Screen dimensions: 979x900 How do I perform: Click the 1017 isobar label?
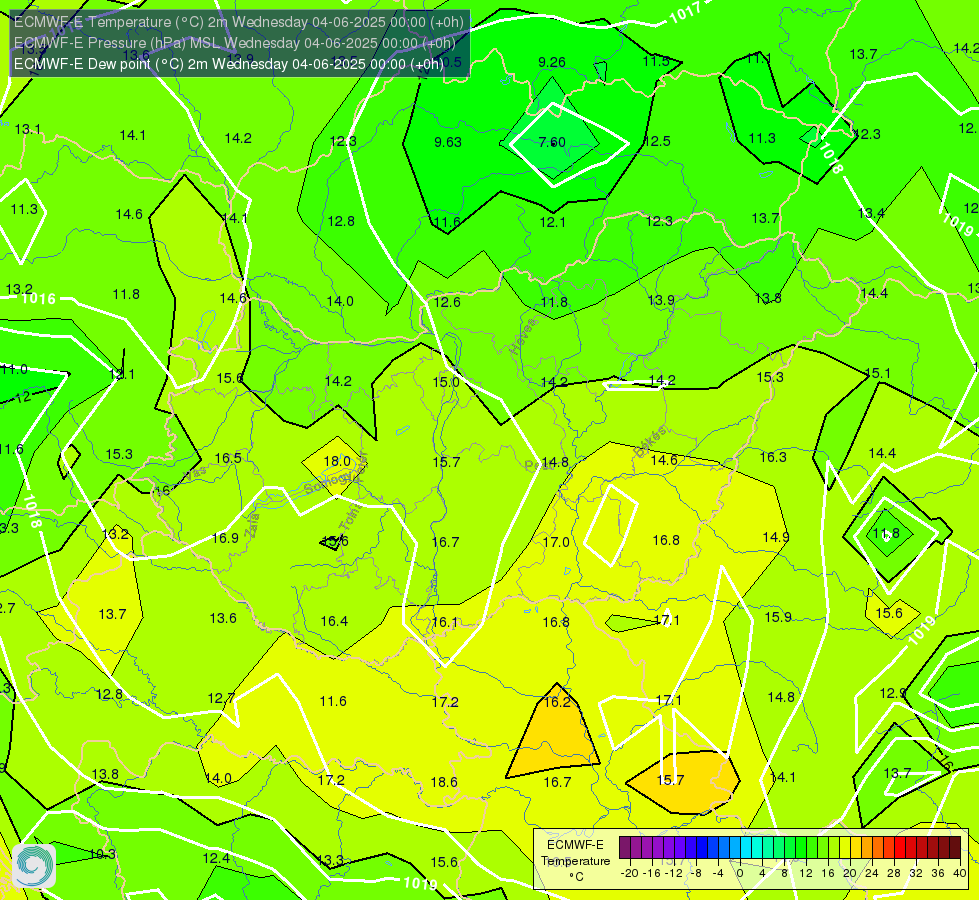[x=685, y=13]
